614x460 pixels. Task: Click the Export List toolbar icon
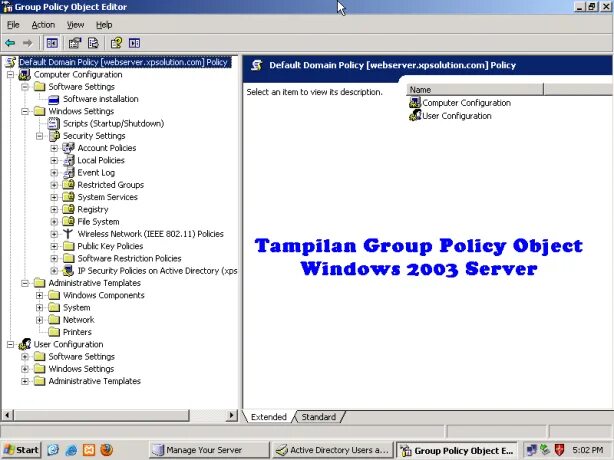coord(94,43)
